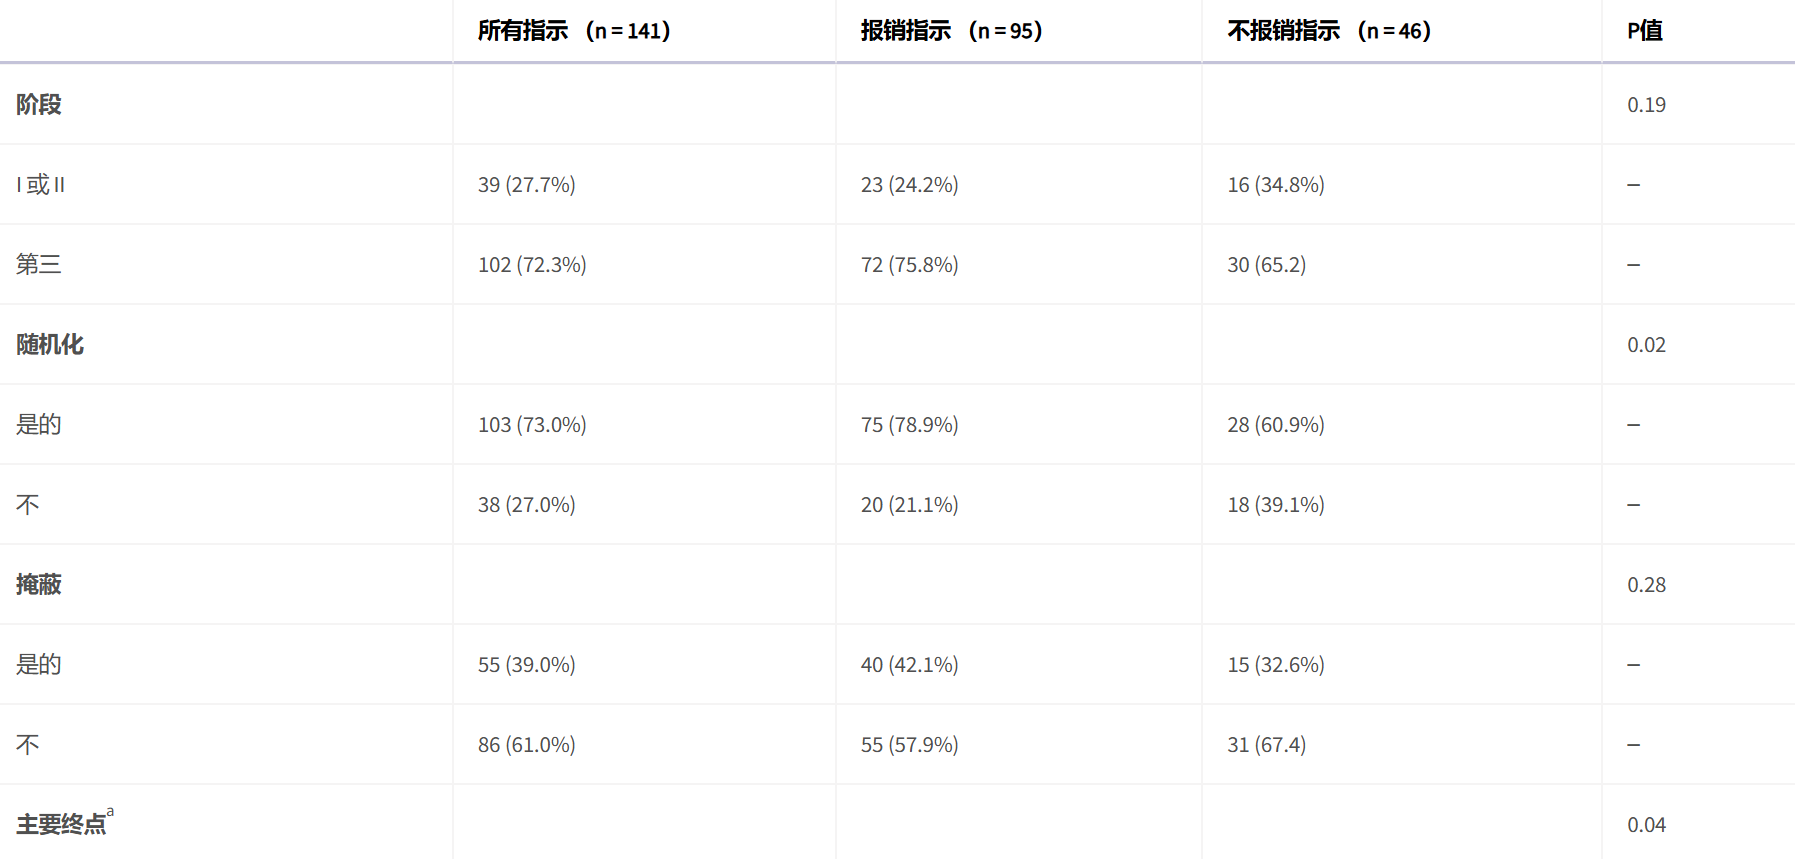Click the cell showing 39 (27.7%)
The width and height of the screenshot is (1795, 859).
click(x=527, y=185)
